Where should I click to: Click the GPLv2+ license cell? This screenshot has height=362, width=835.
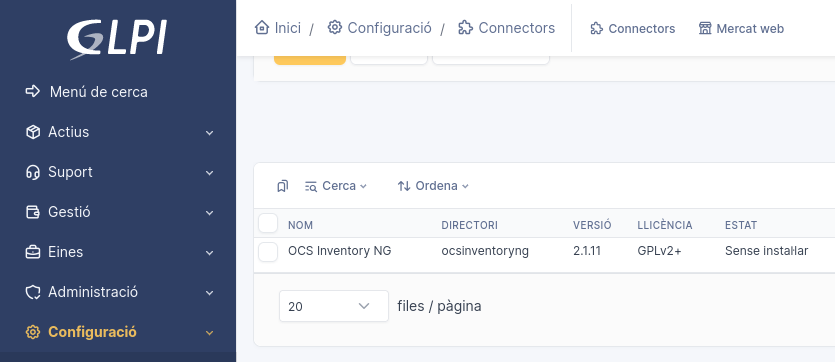(x=659, y=251)
